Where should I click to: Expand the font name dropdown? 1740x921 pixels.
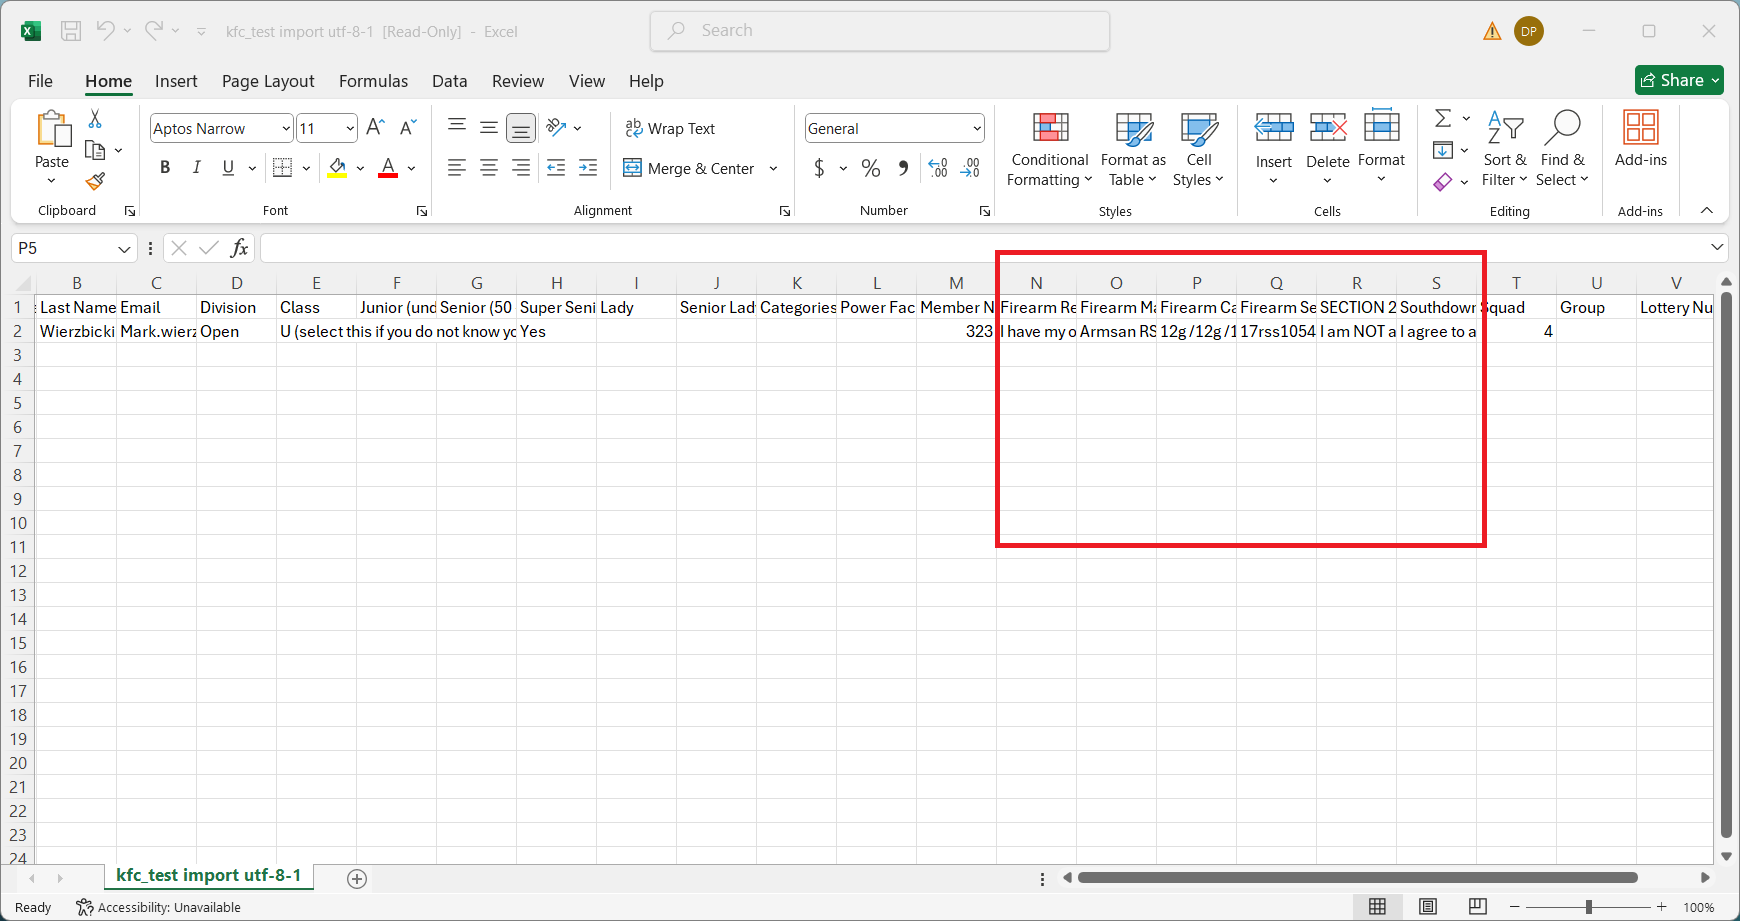(x=286, y=129)
